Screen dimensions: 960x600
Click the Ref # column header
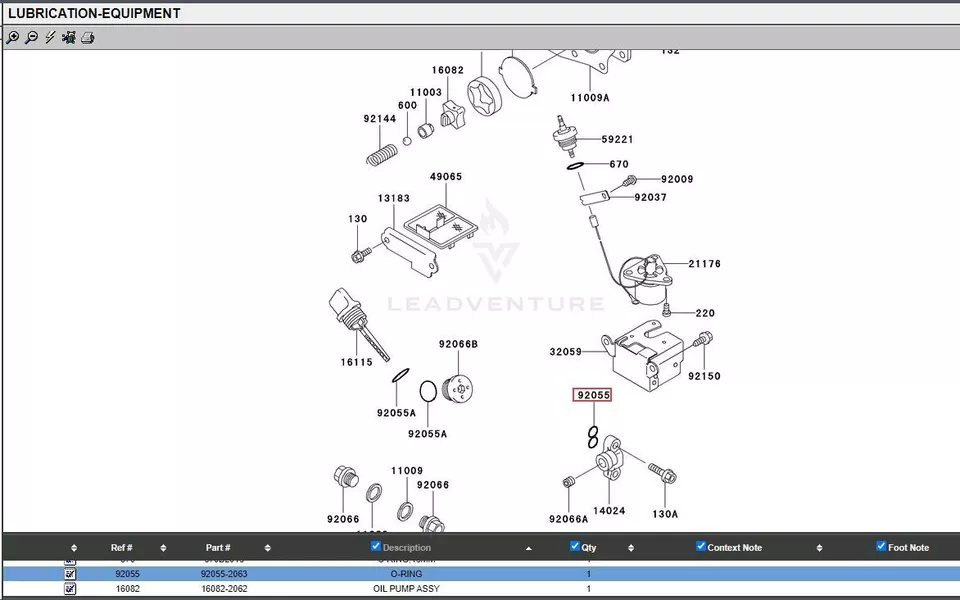tap(121, 548)
